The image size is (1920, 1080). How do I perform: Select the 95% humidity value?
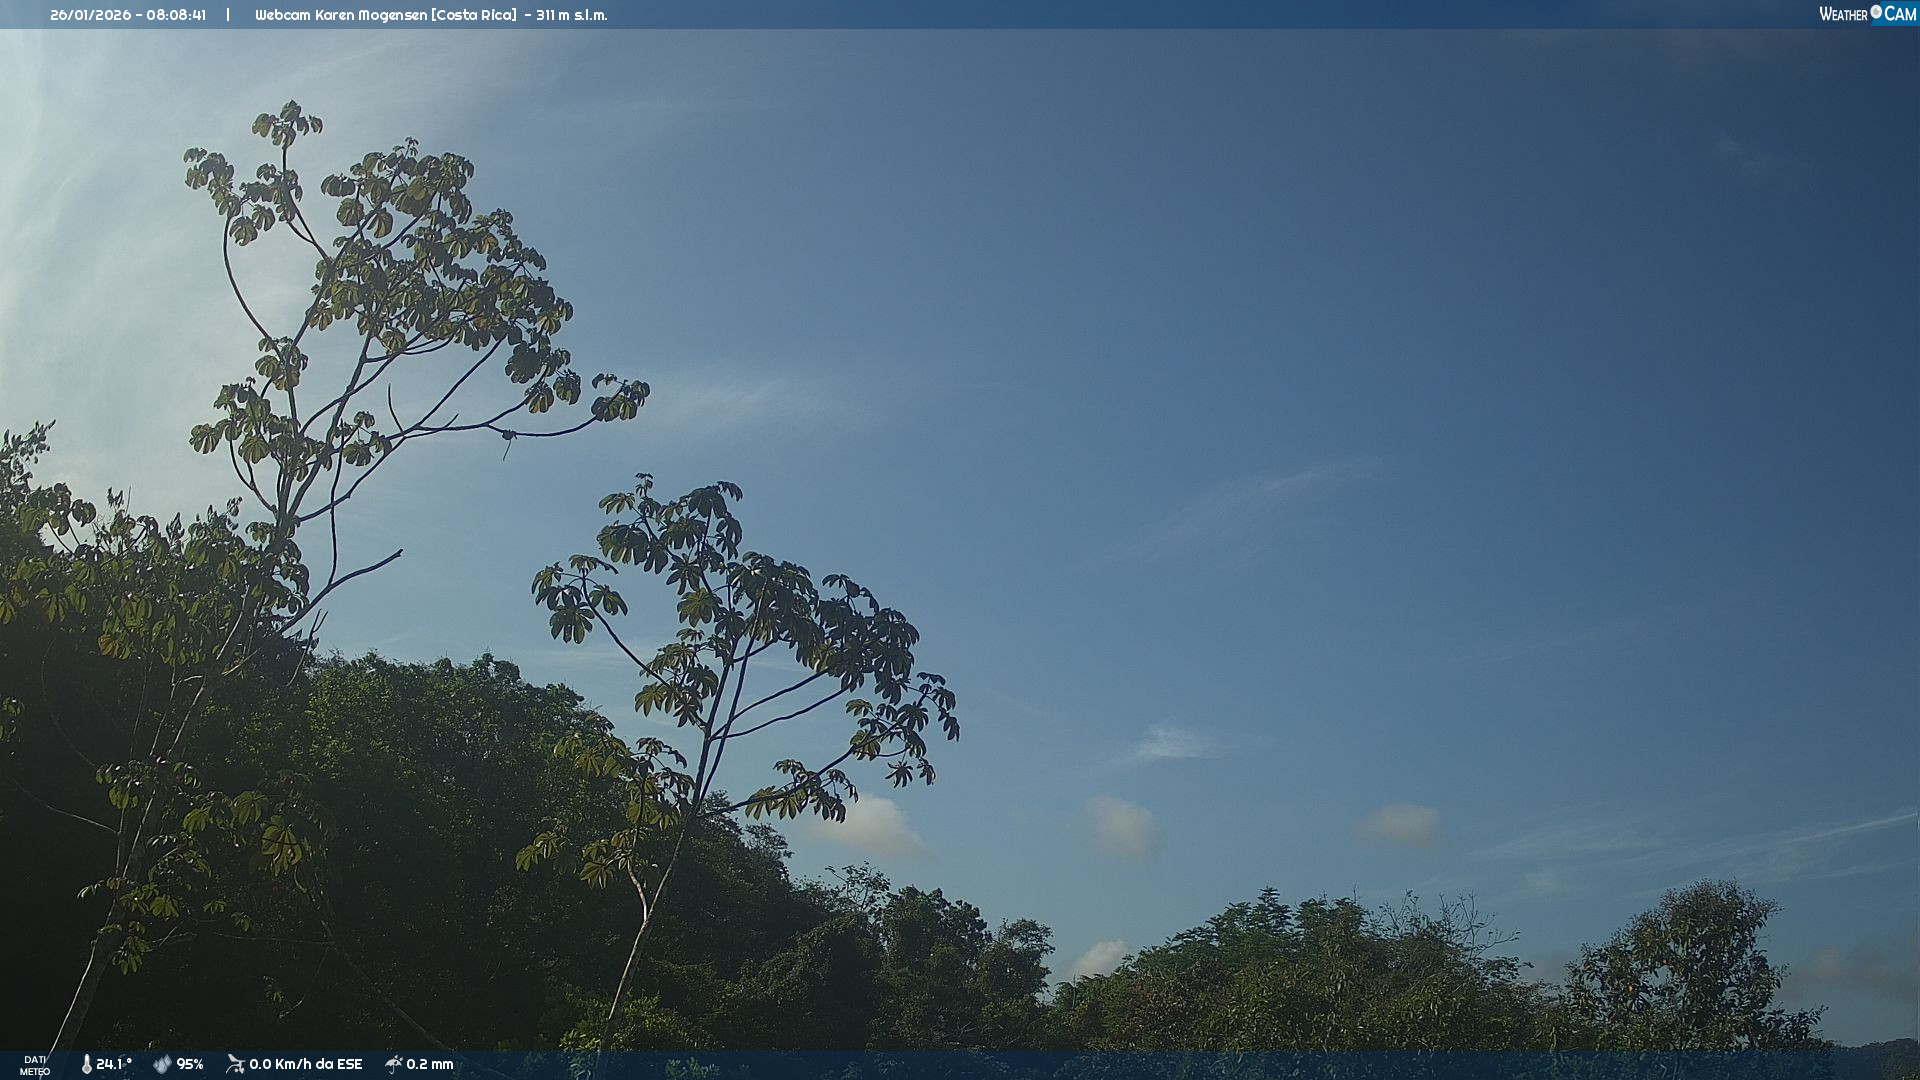pos(190,1064)
